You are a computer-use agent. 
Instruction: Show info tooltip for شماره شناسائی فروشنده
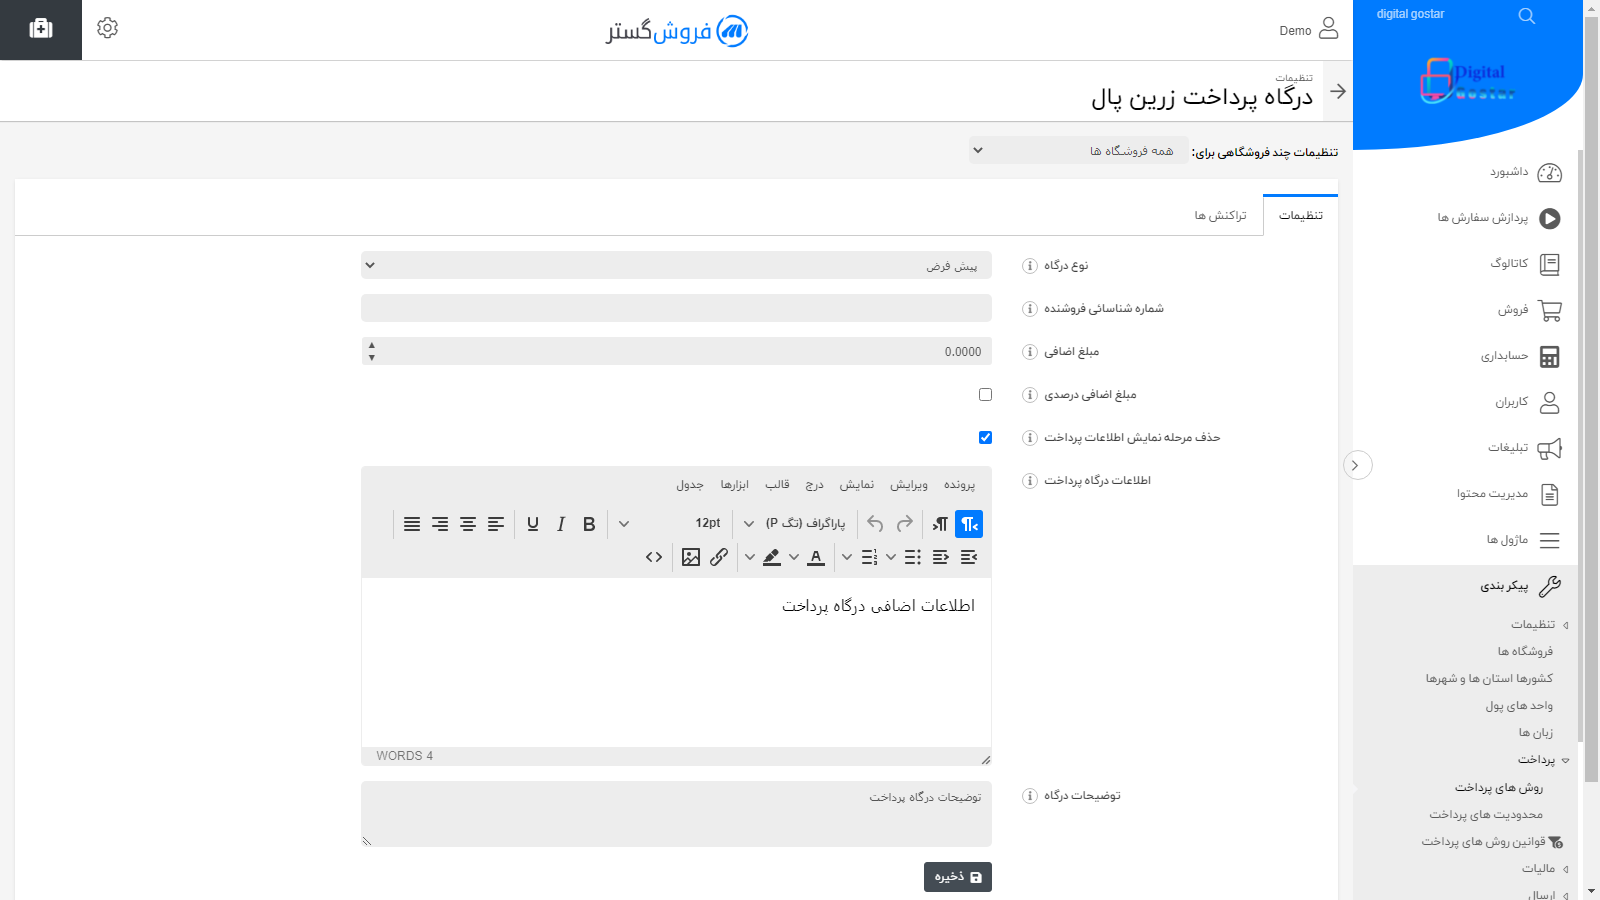click(x=1030, y=309)
